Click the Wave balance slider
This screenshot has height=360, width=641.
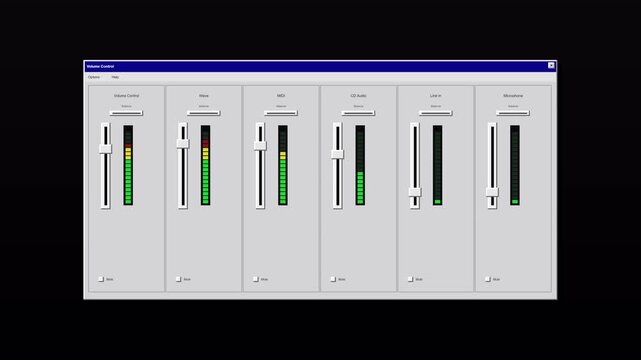(x=204, y=113)
